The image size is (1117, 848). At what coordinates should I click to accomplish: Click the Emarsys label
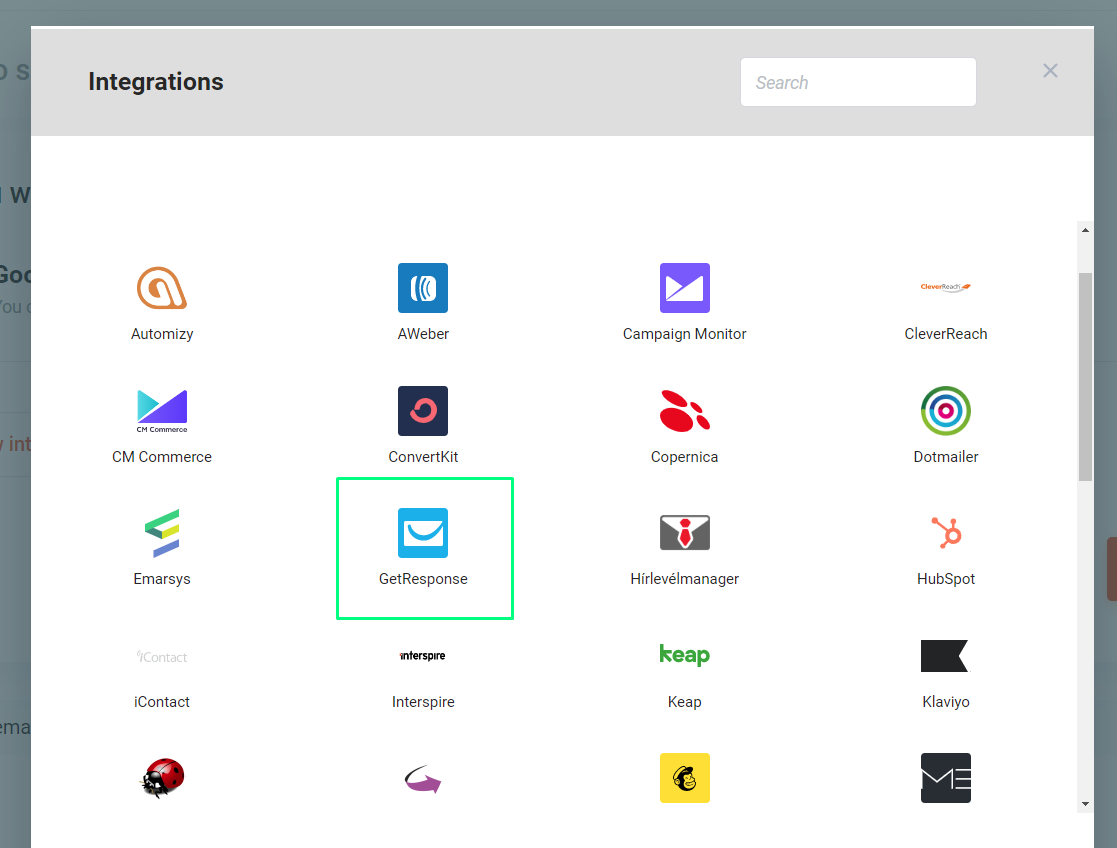[x=162, y=579]
